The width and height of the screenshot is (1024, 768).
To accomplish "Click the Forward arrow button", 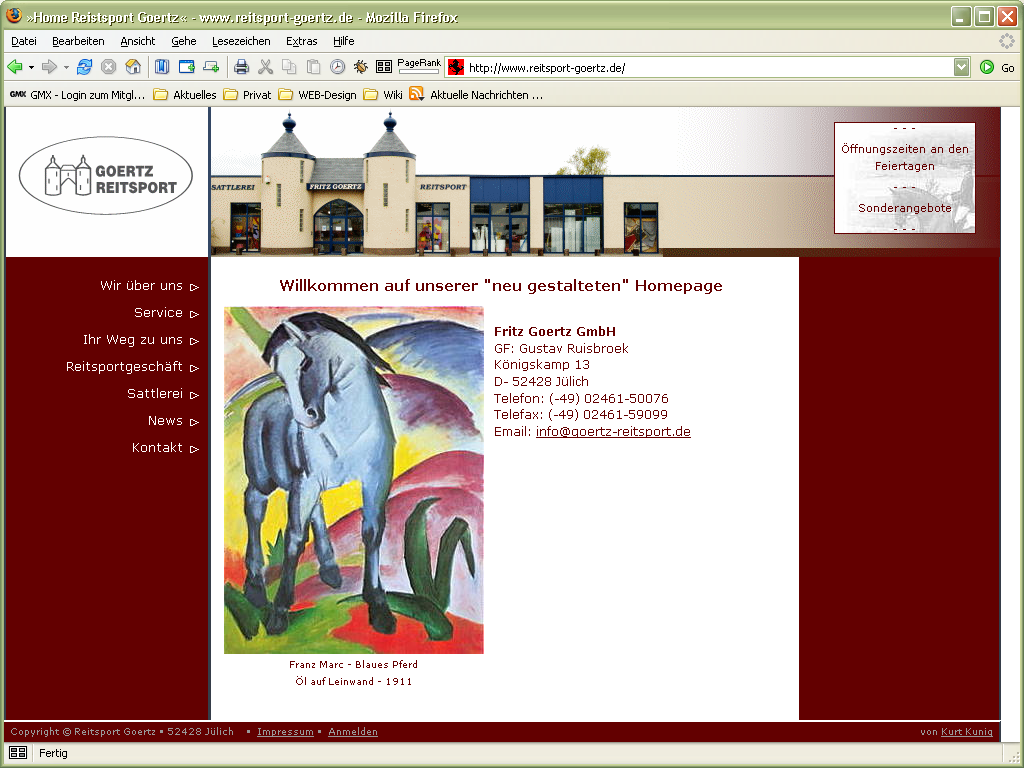I will (49, 67).
